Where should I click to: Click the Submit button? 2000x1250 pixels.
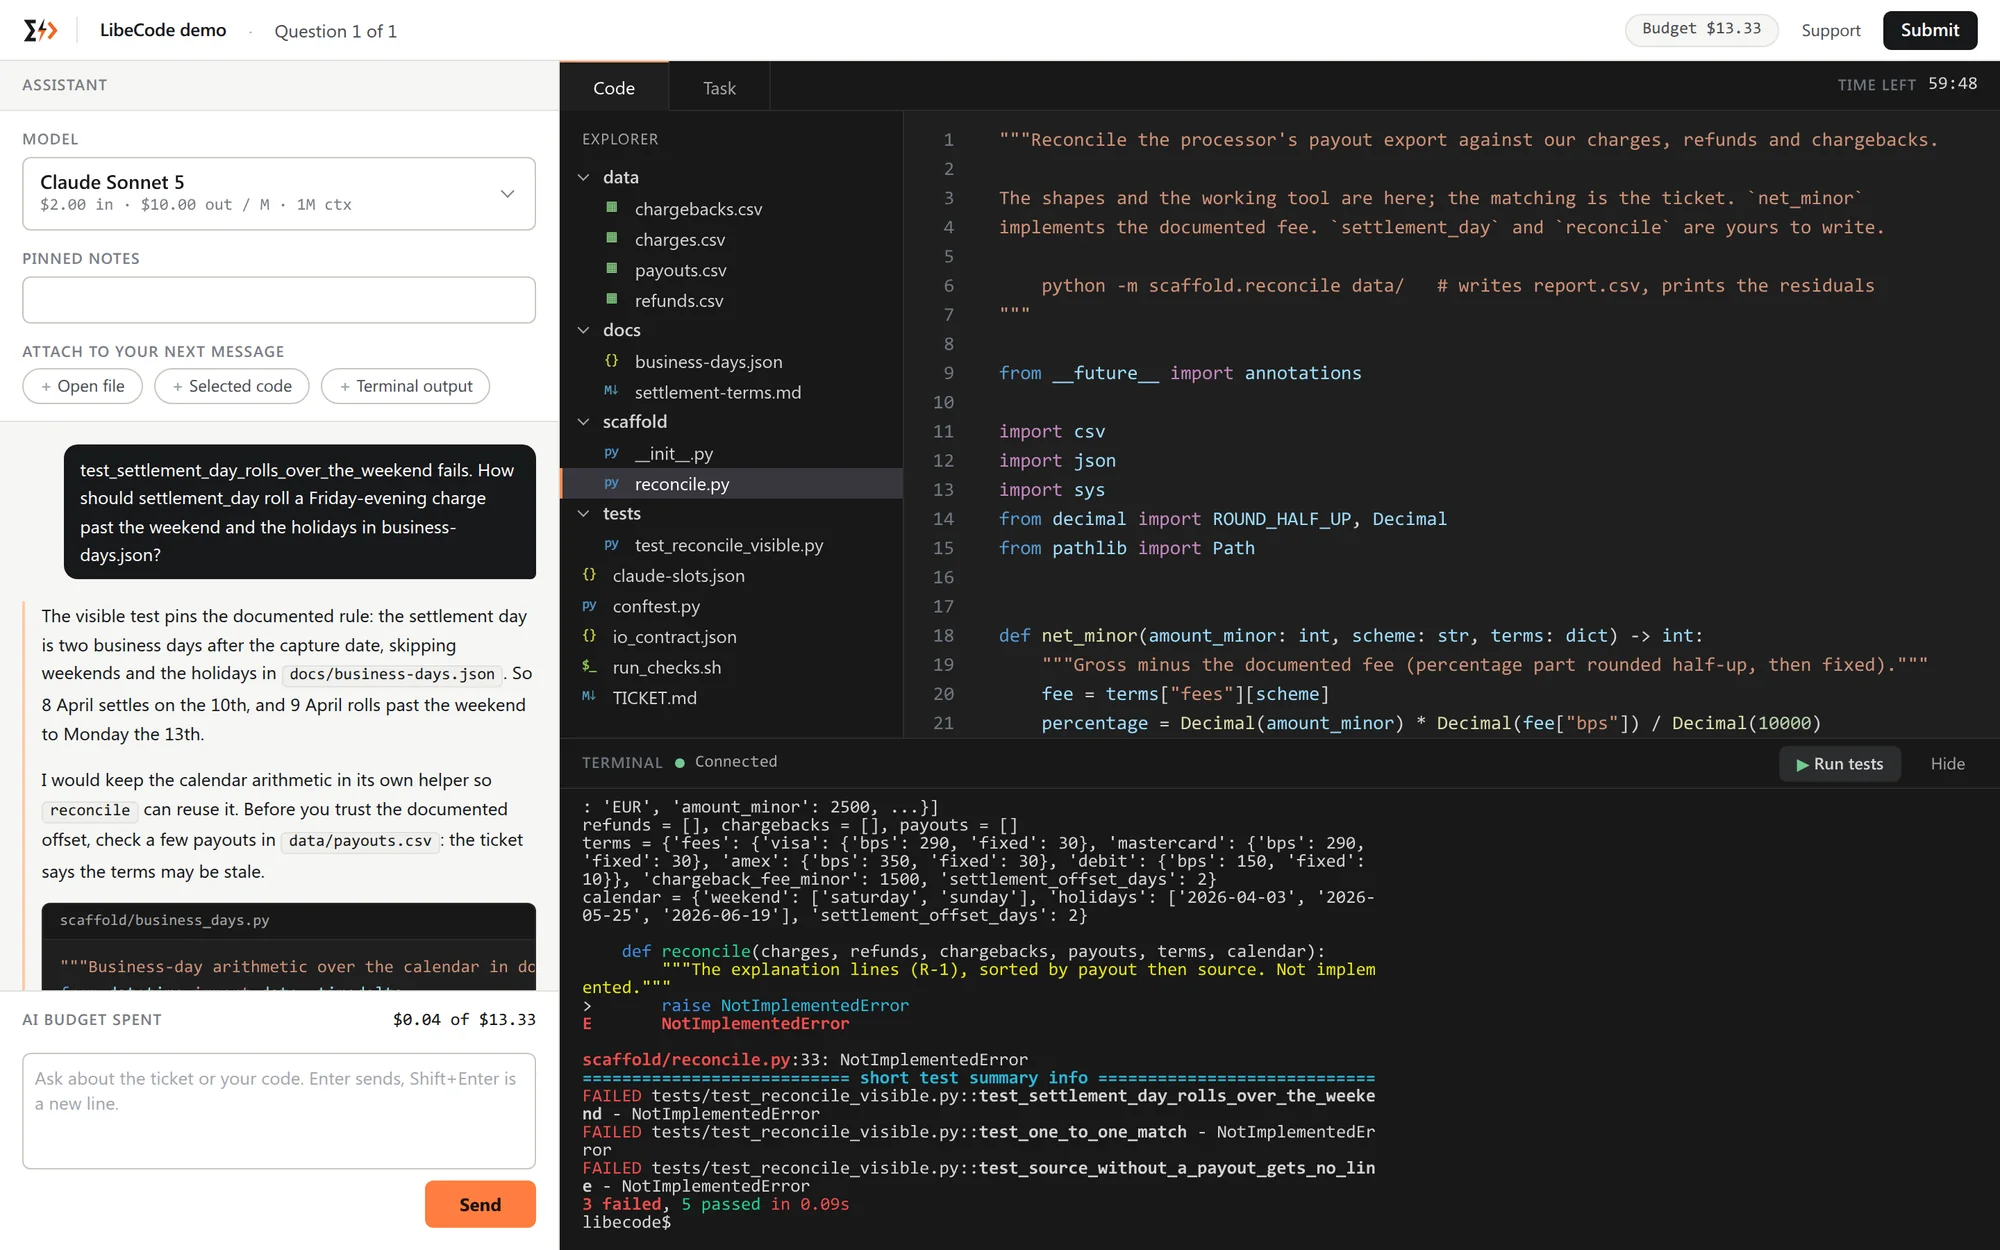pos(1929,30)
